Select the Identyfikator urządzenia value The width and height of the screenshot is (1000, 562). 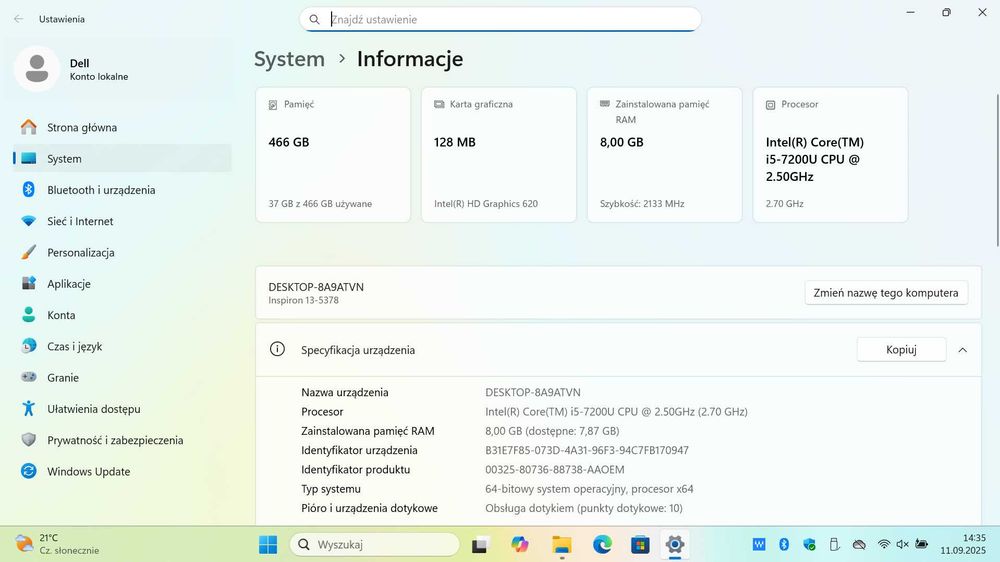(587, 450)
